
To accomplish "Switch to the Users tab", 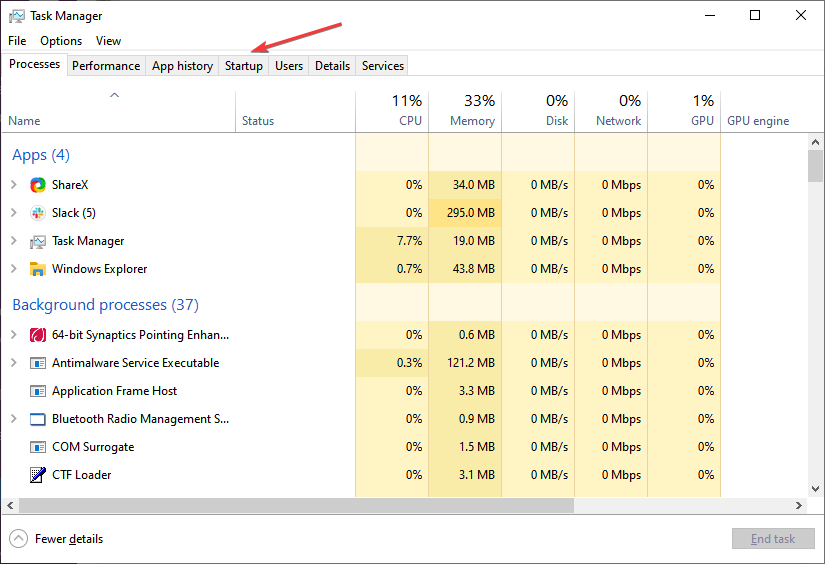I will pyautogui.click(x=289, y=66).
